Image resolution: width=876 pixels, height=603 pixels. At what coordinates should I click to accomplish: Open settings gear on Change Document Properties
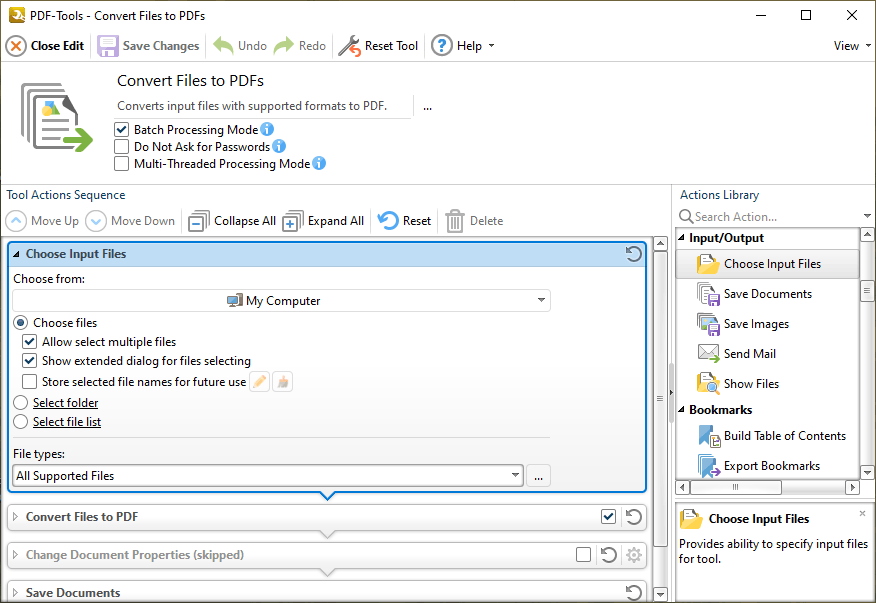pyautogui.click(x=634, y=554)
